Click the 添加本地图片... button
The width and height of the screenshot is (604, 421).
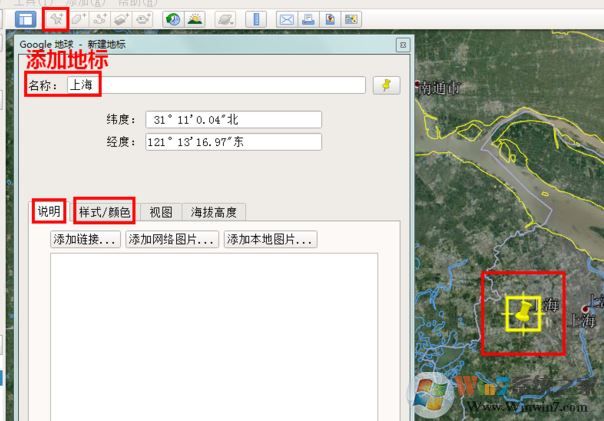click(270, 239)
